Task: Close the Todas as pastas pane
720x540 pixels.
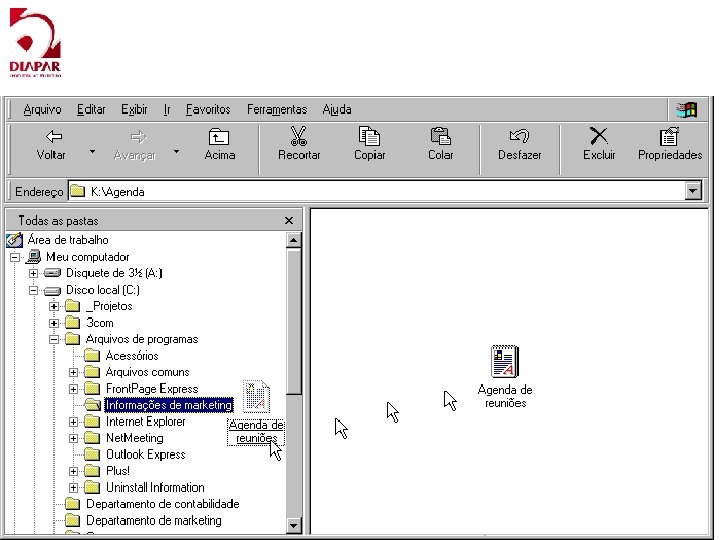Action: click(289, 221)
